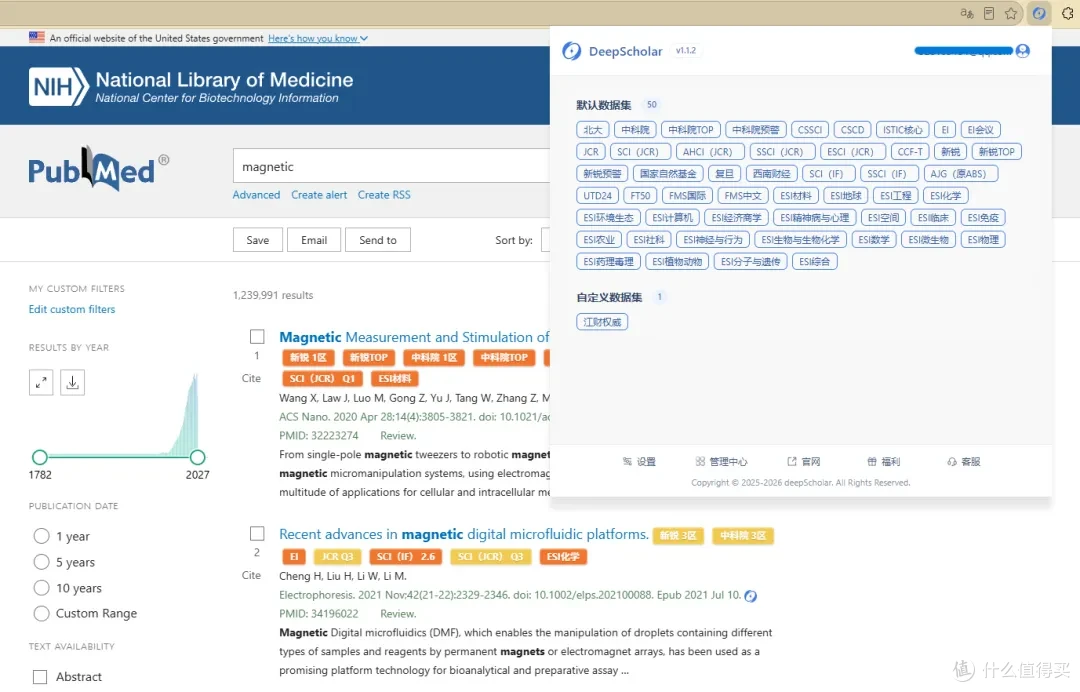
Task: Open the browser extensions puzzle icon
Action: click(1068, 13)
